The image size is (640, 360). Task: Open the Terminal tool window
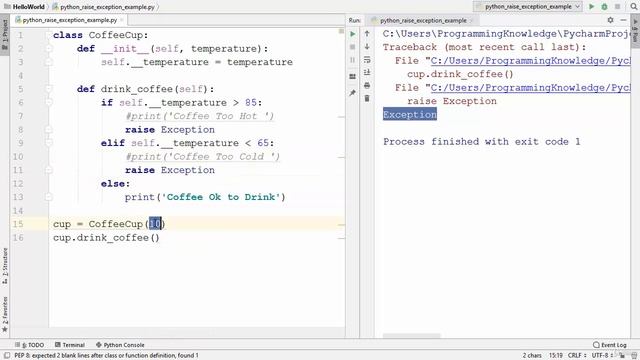click(70, 345)
